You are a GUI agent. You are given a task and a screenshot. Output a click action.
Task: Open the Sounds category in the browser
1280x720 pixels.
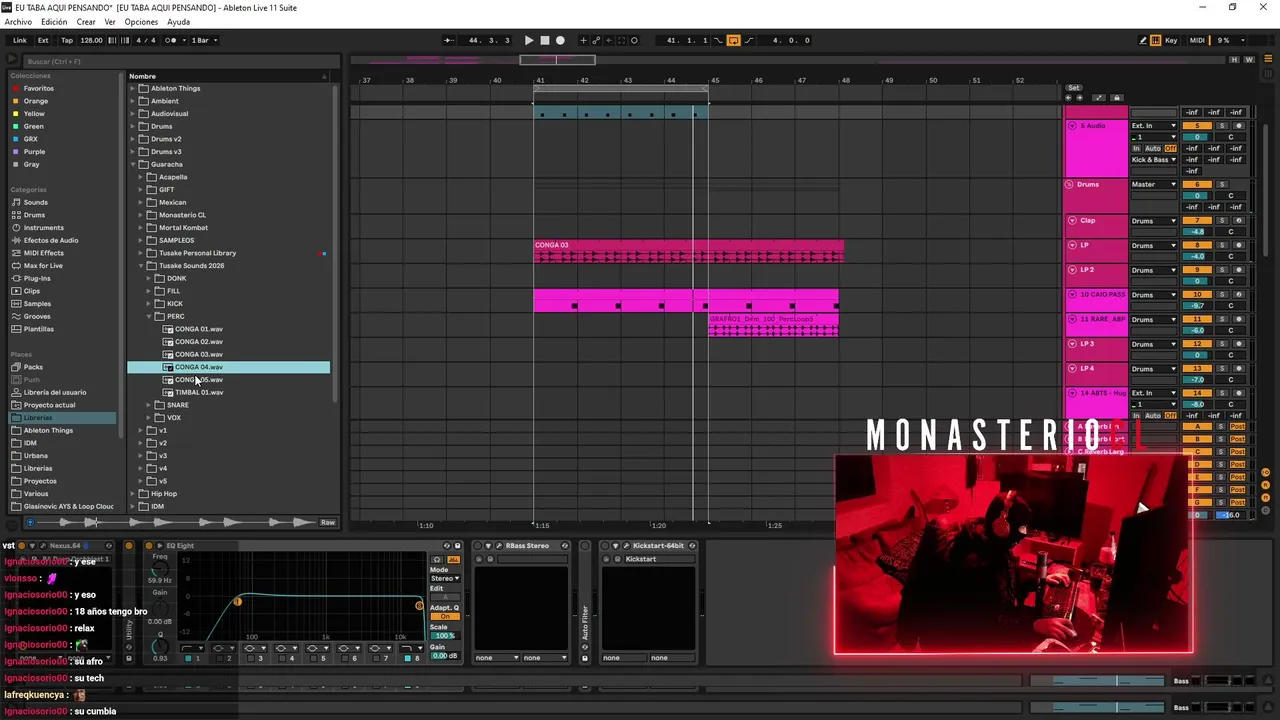coord(36,202)
